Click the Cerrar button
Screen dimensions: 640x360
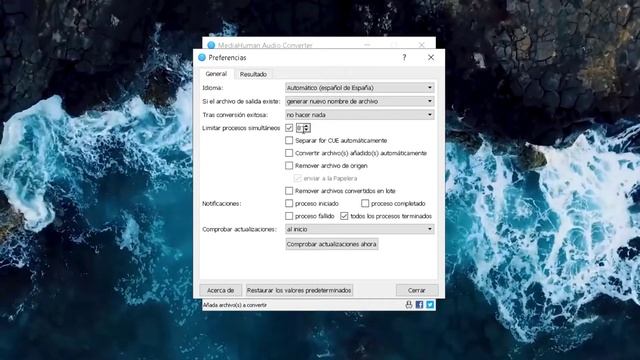point(417,290)
